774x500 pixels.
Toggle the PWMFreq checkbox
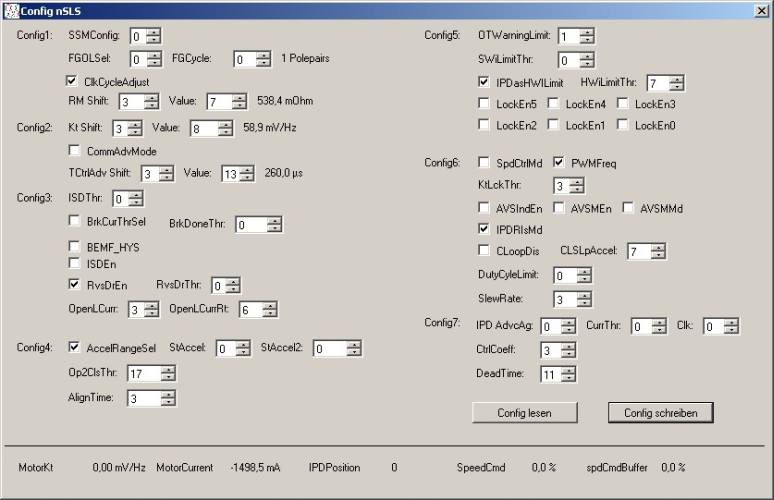559,162
